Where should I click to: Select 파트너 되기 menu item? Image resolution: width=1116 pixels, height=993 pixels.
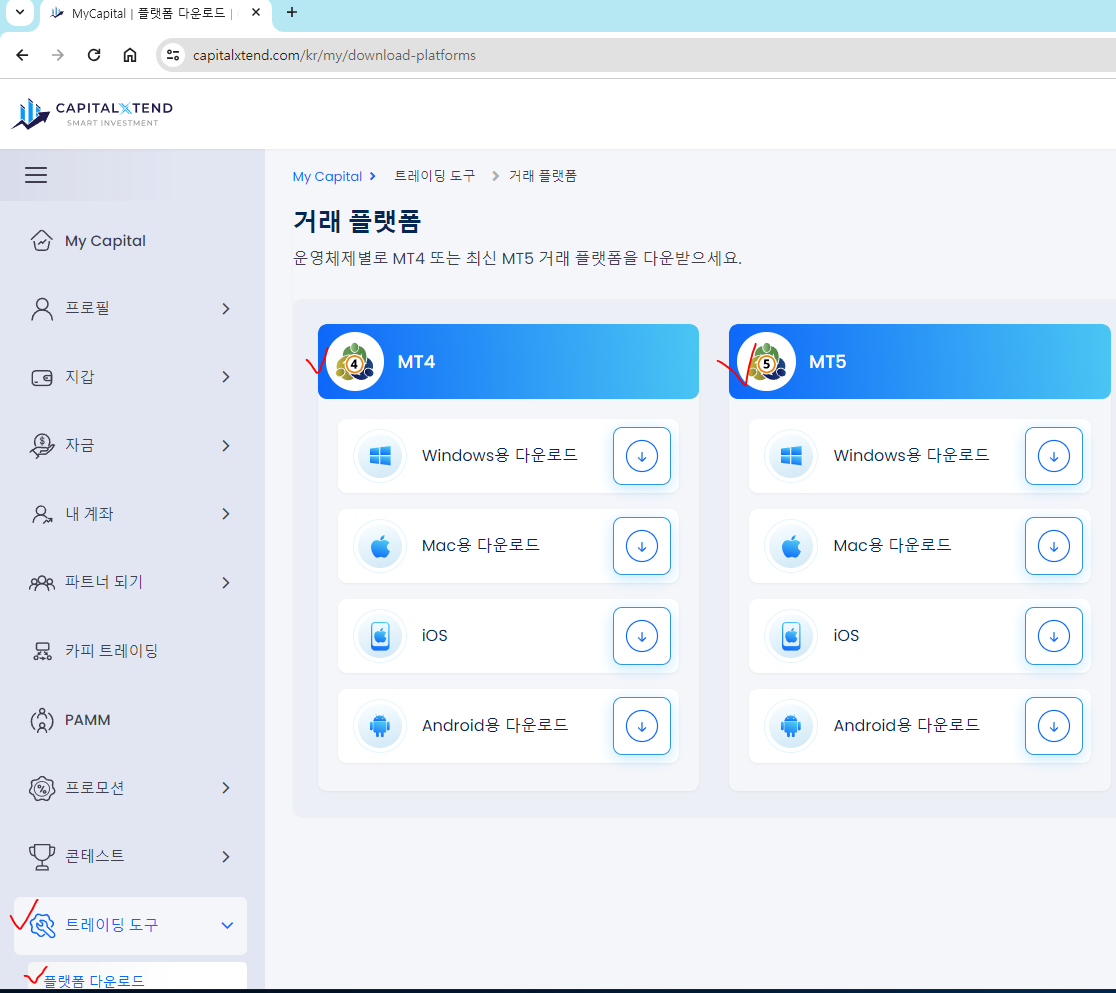point(131,583)
